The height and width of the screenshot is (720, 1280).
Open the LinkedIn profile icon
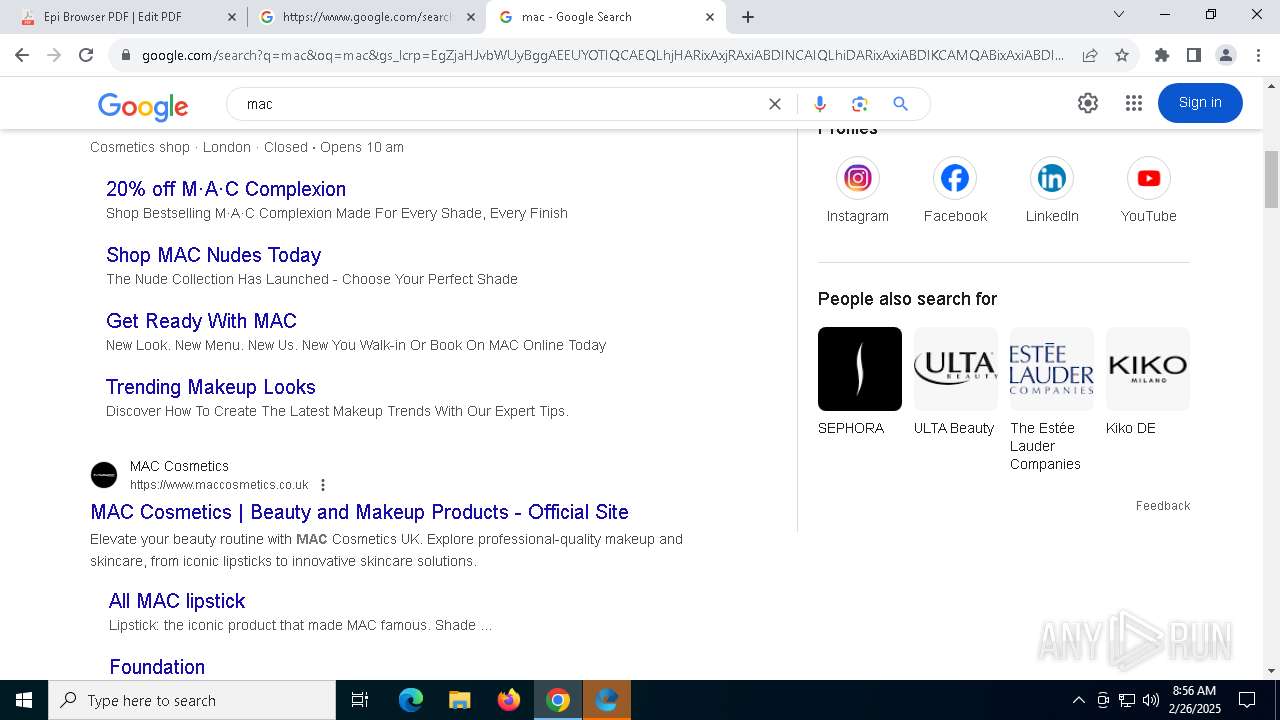(x=1052, y=178)
